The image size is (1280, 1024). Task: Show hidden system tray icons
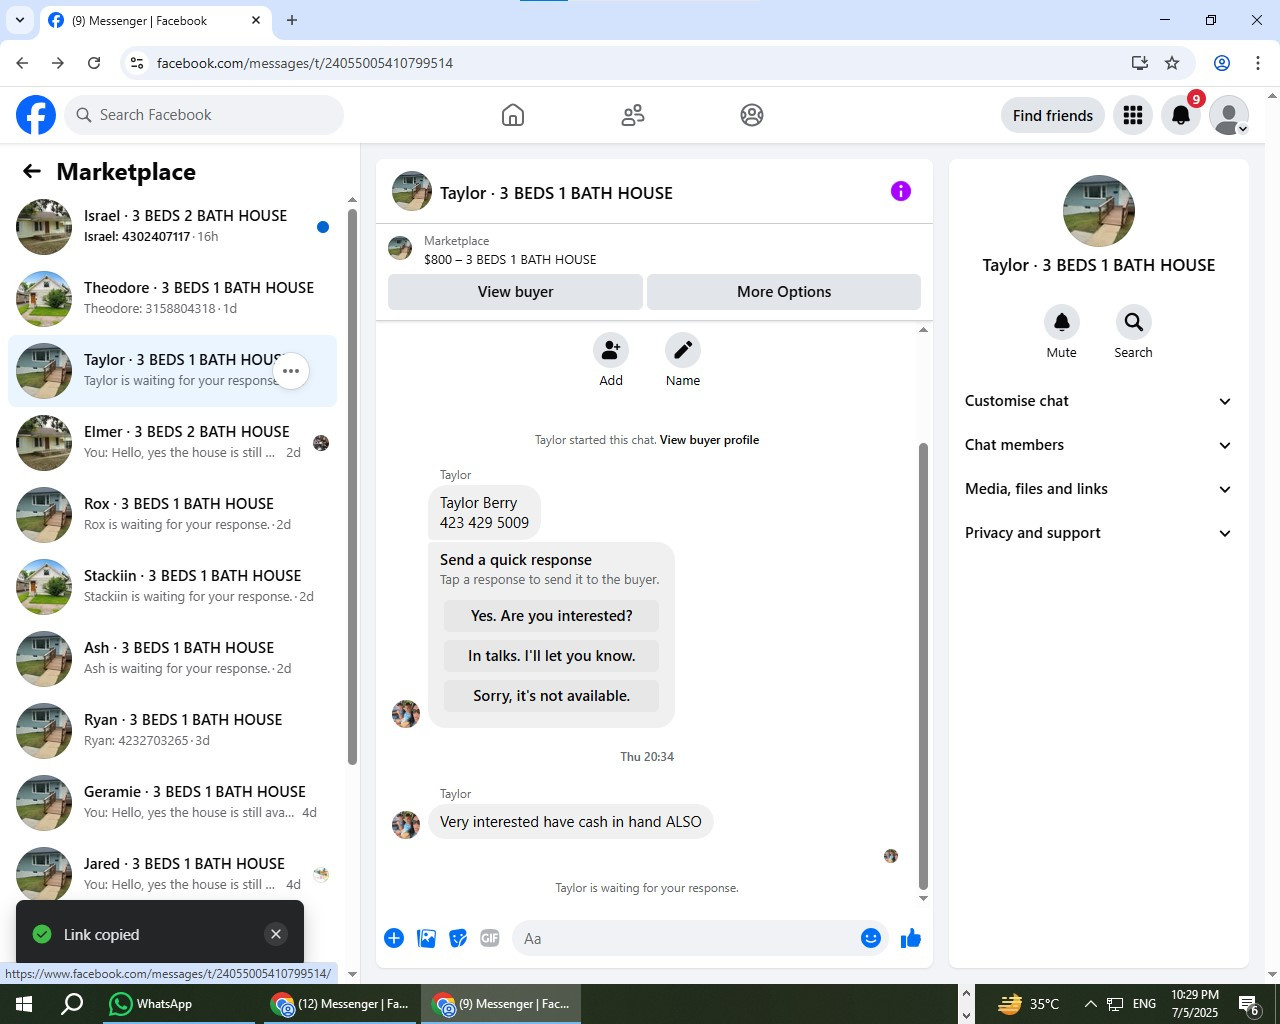pyautogui.click(x=1090, y=1004)
